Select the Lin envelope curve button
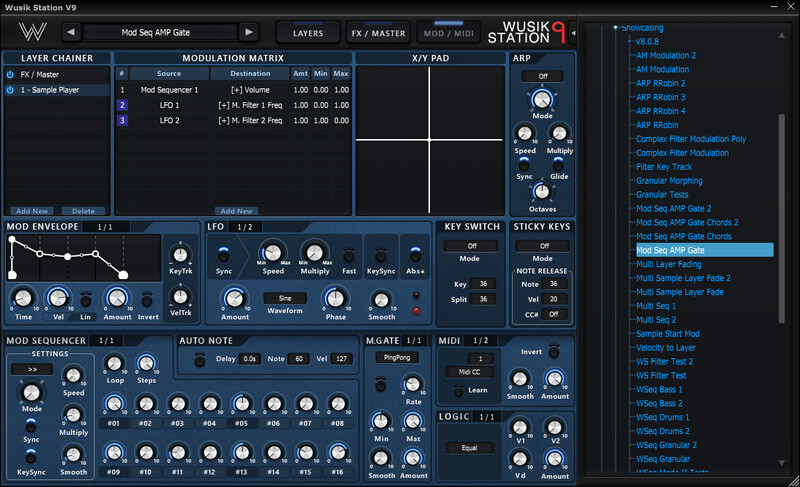 tap(85, 317)
